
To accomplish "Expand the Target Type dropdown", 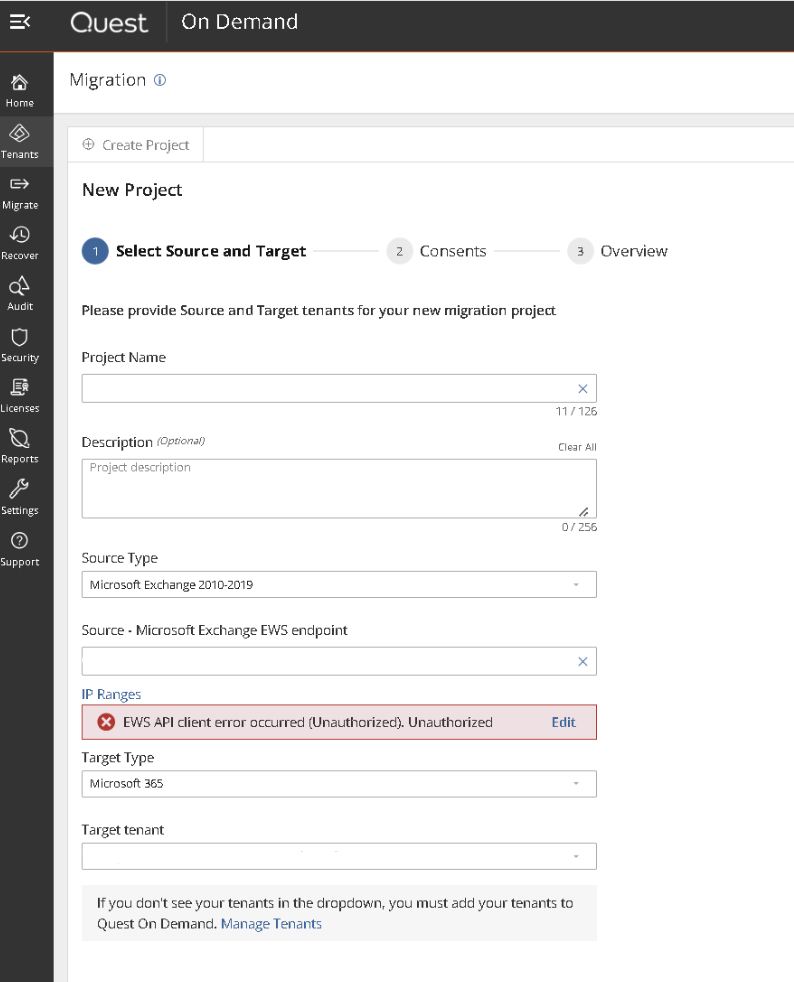I will coord(339,783).
